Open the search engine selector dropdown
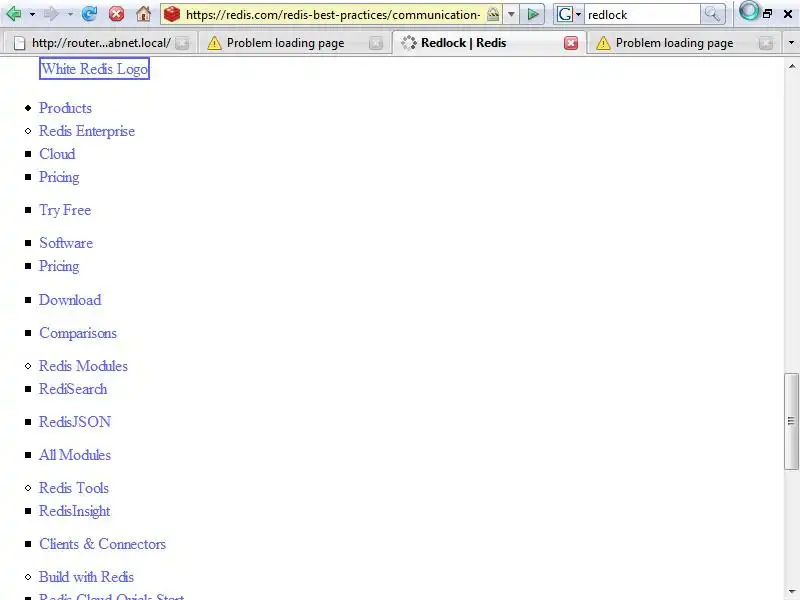The width and height of the screenshot is (800, 600). coord(579,14)
